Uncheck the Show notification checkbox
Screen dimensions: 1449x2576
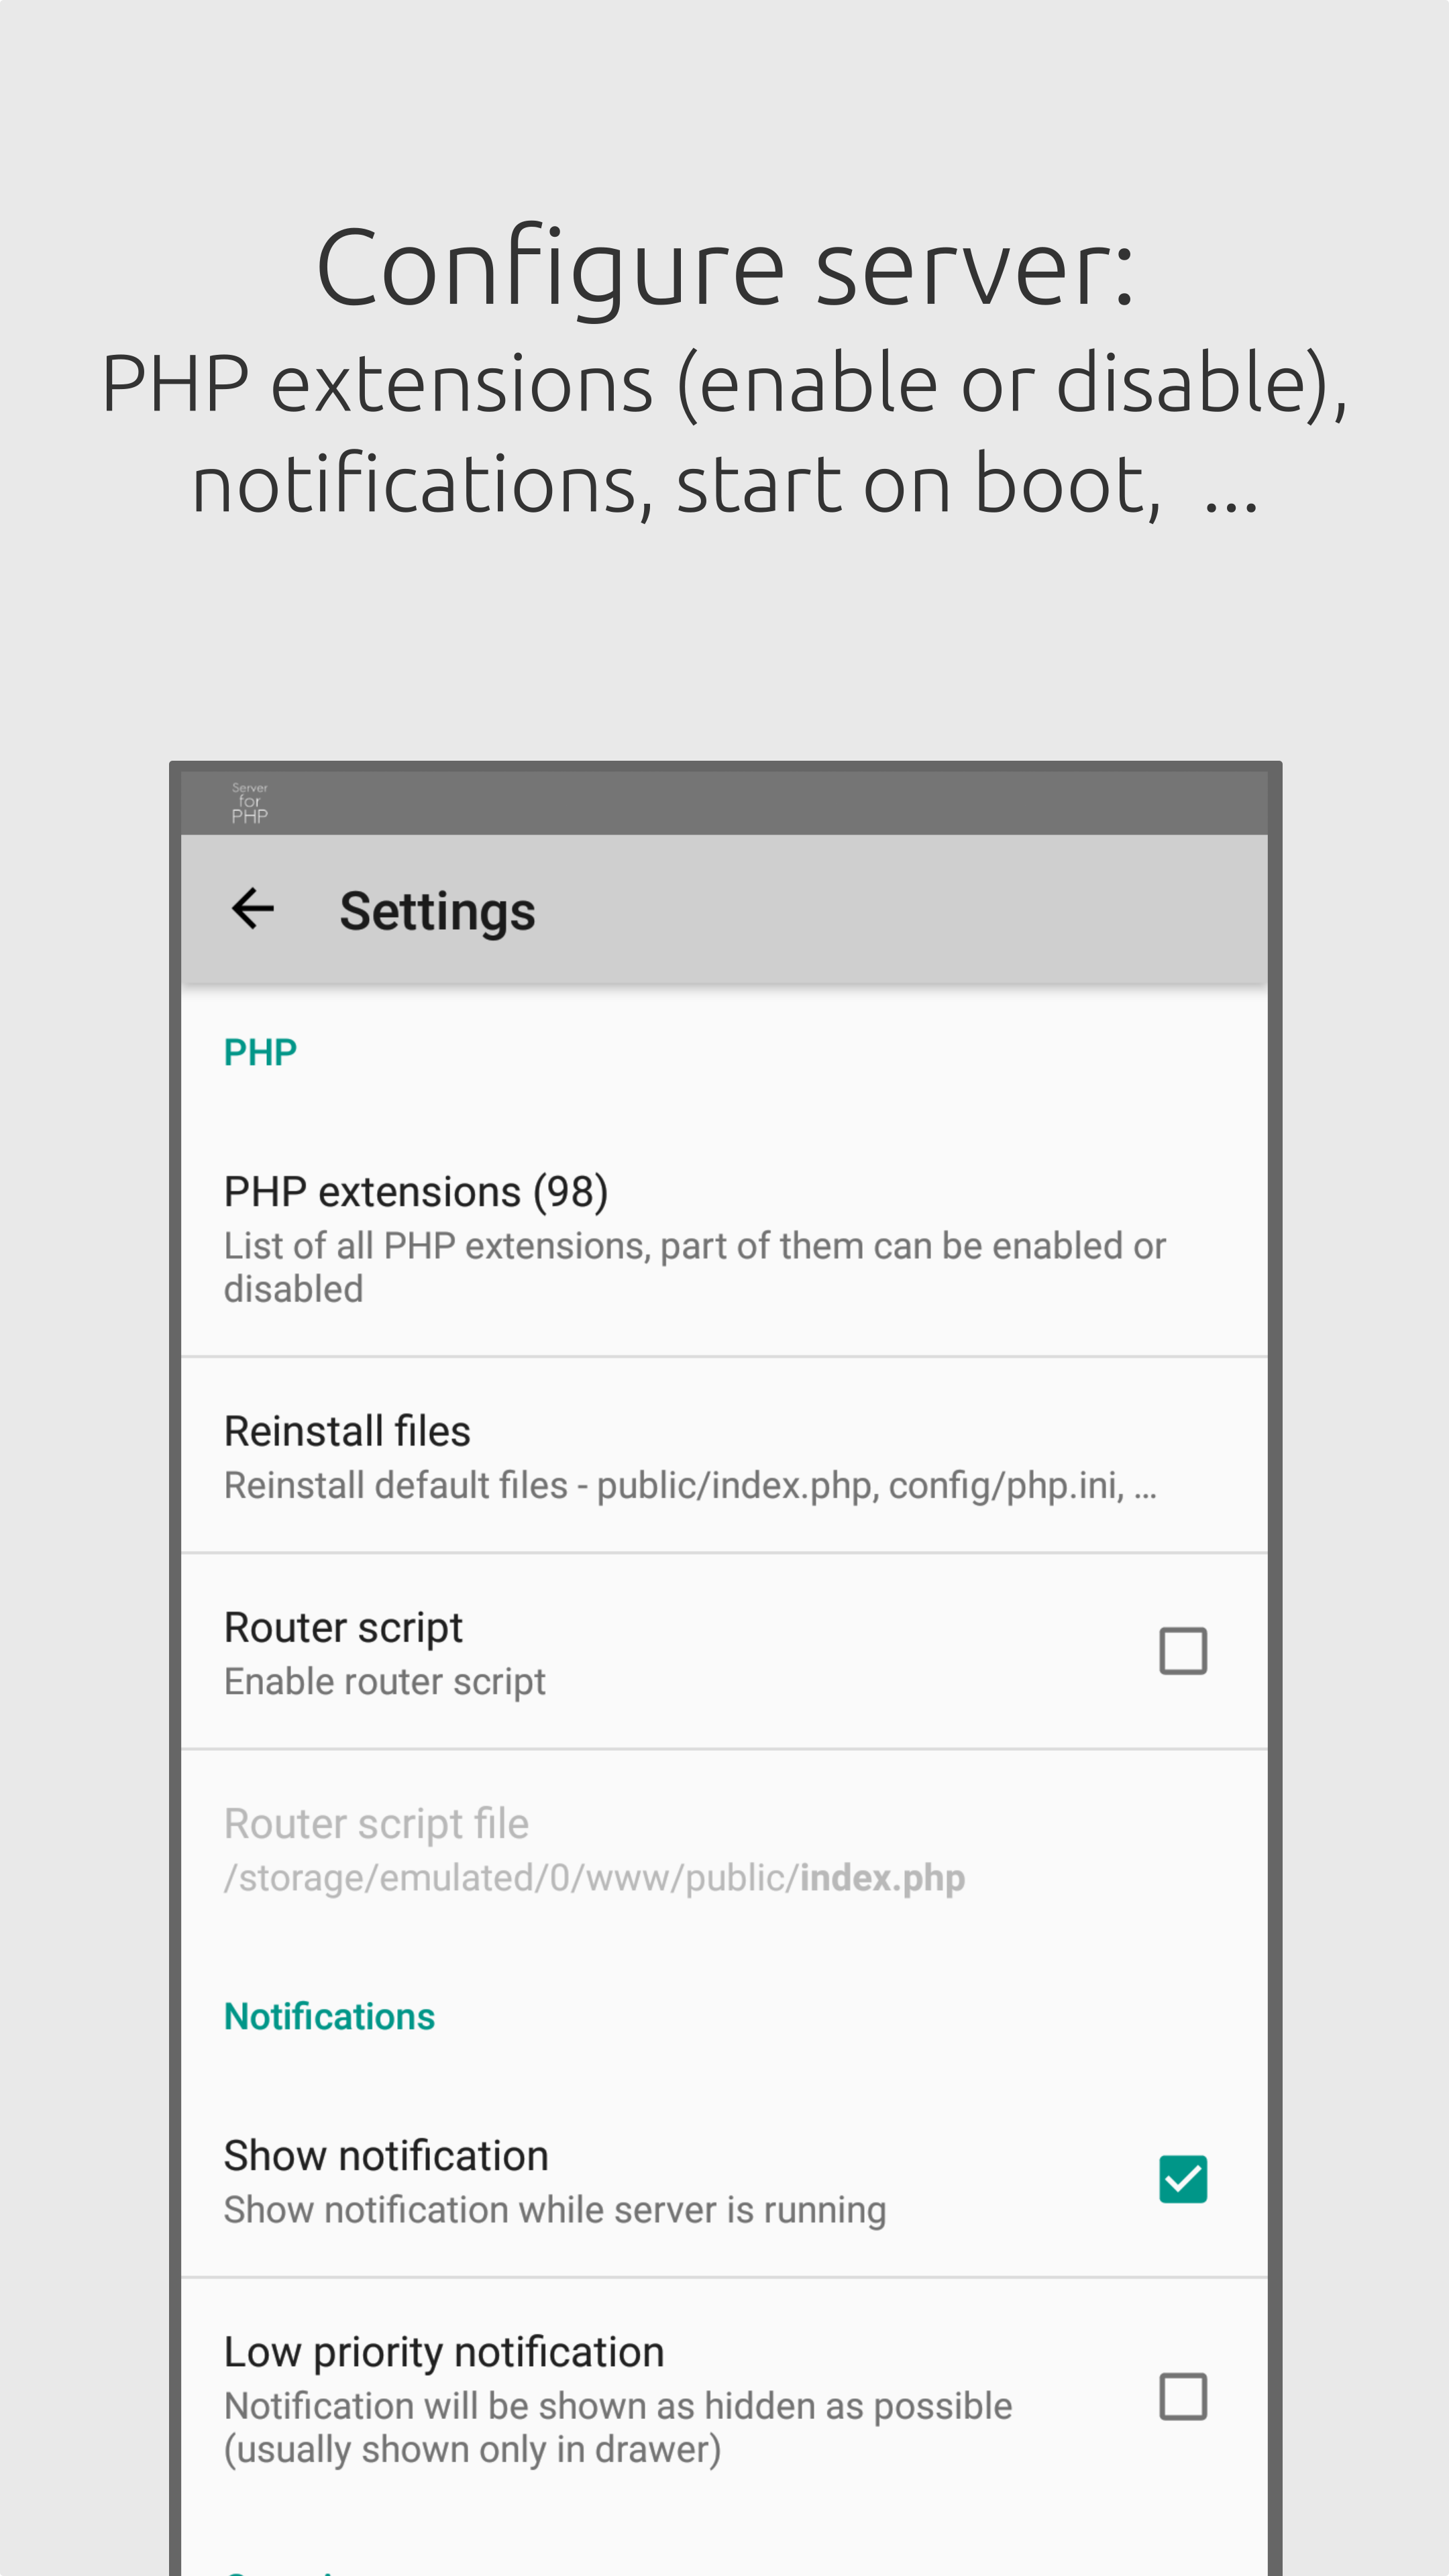tap(1183, 2179)
